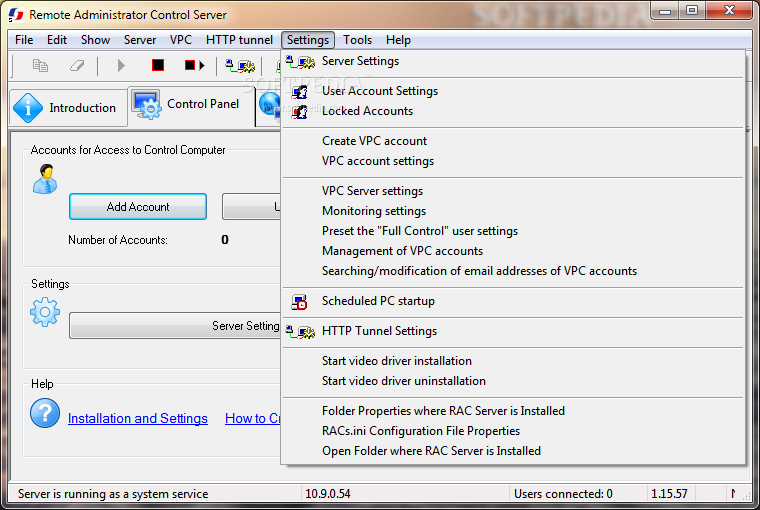The image size is (760, 510).
Task: Click "Users connected: 0" in status bar
Action: click(563, 494)
